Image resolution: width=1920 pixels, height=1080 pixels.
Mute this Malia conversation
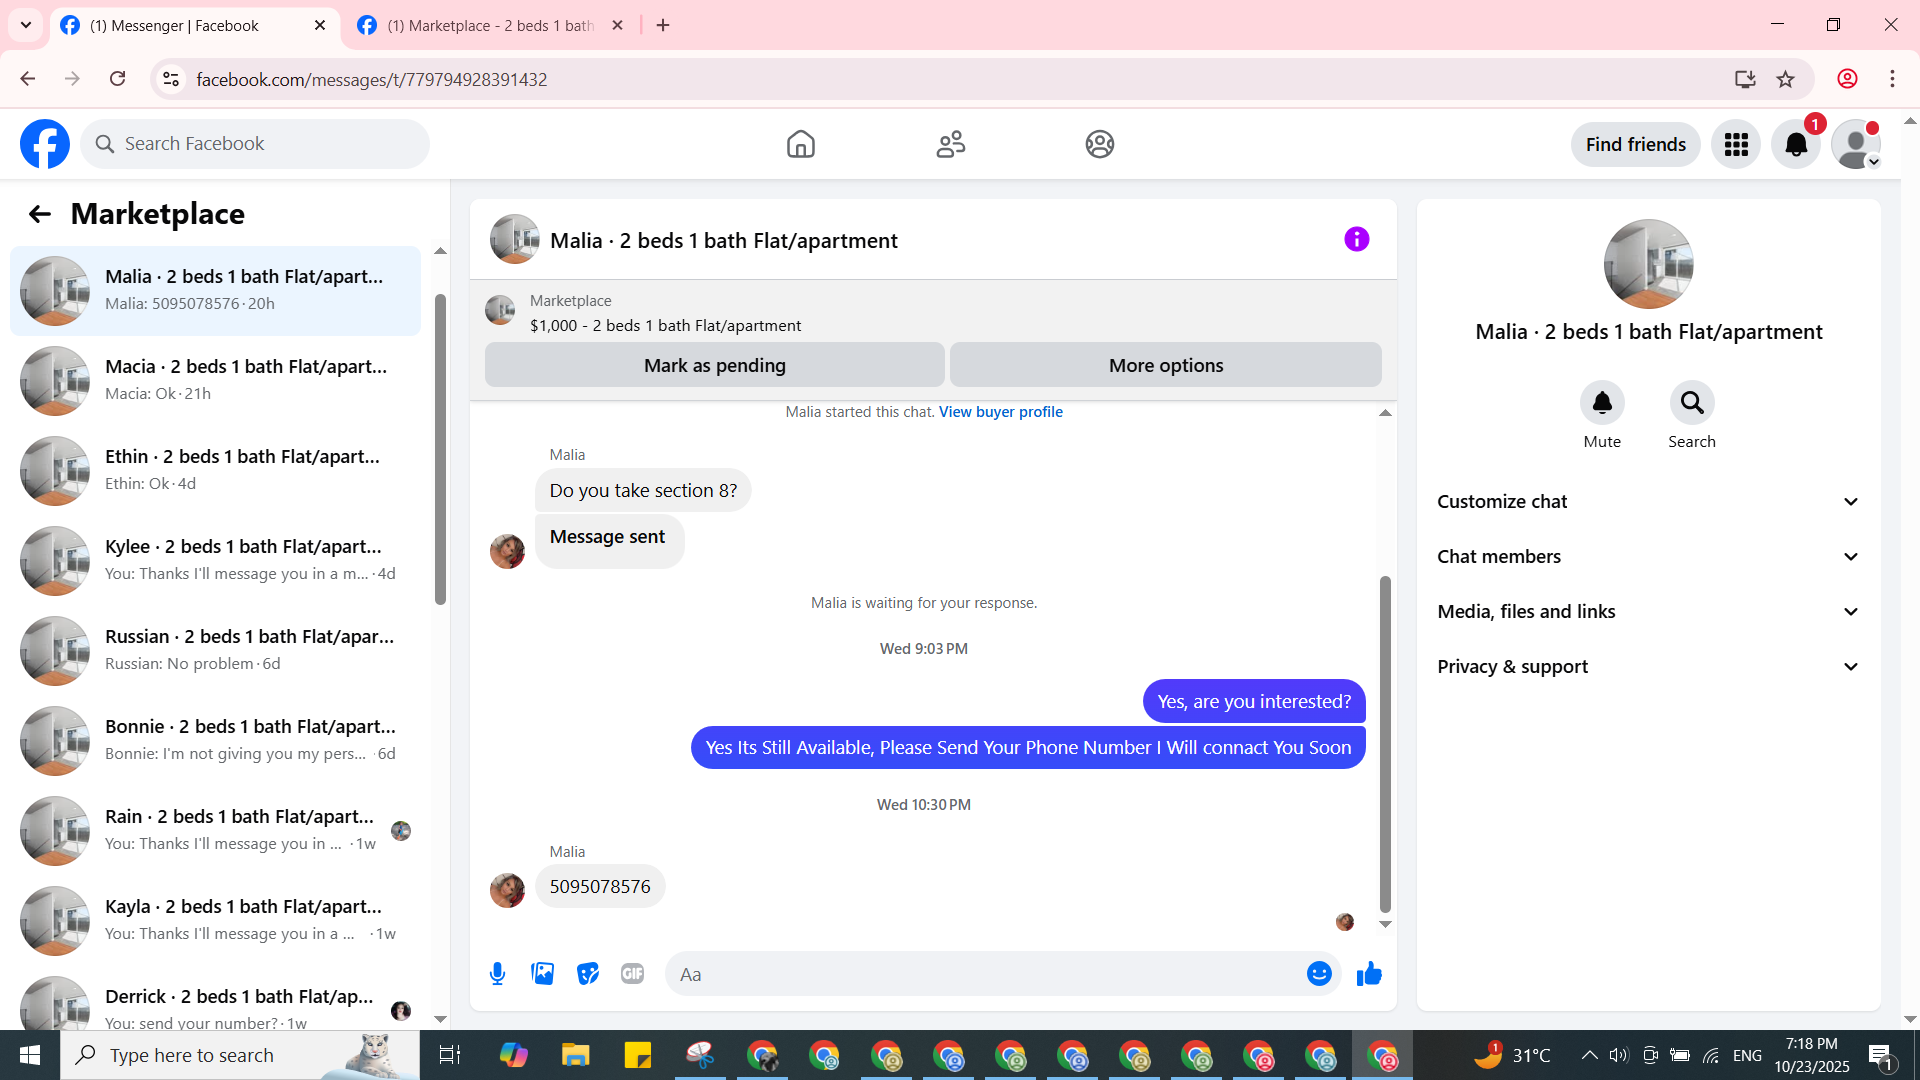pos(1602,403)
